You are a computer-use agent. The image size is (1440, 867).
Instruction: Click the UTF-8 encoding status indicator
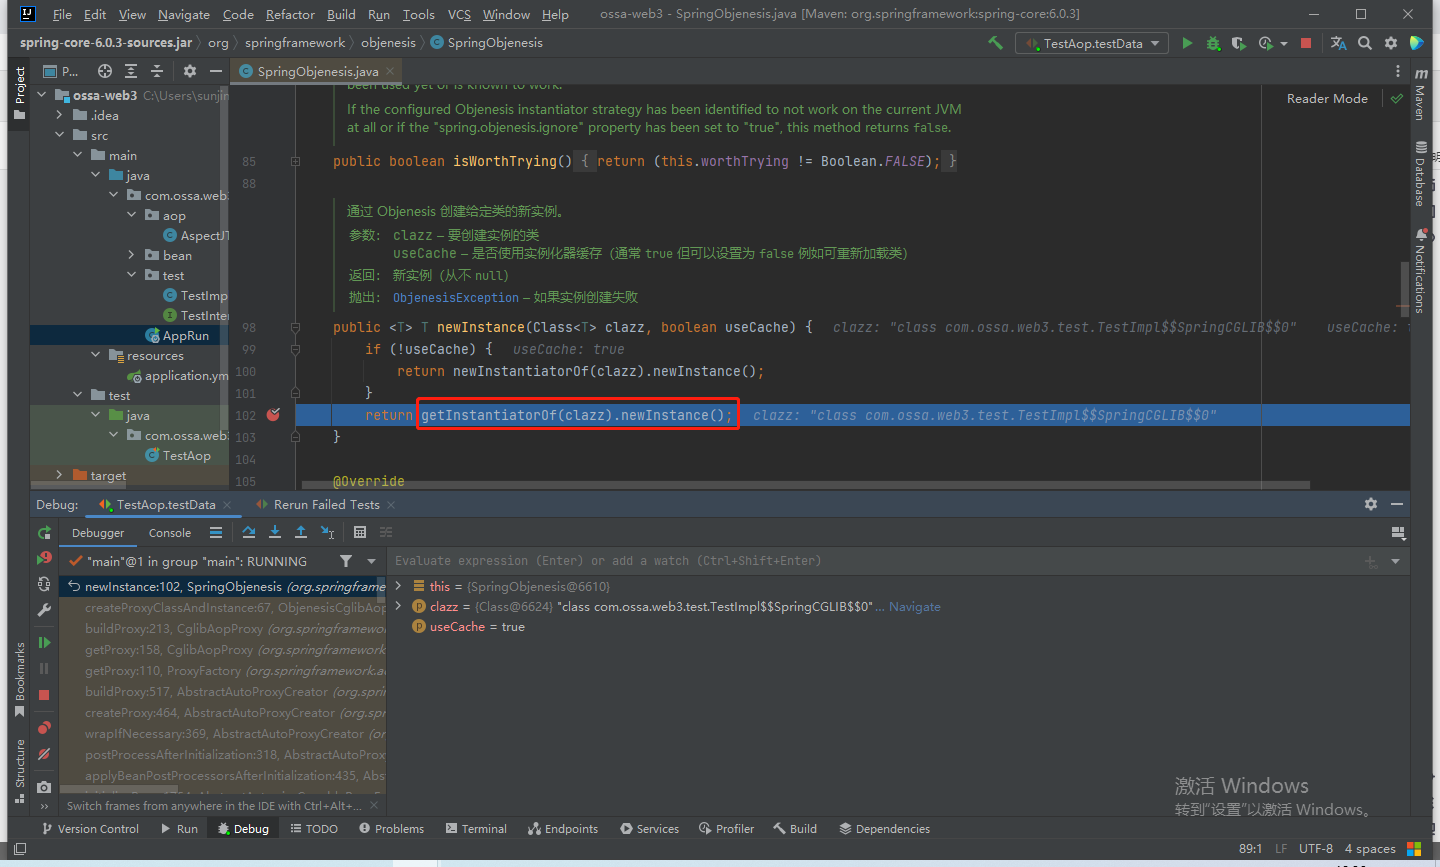[1315, 848]
